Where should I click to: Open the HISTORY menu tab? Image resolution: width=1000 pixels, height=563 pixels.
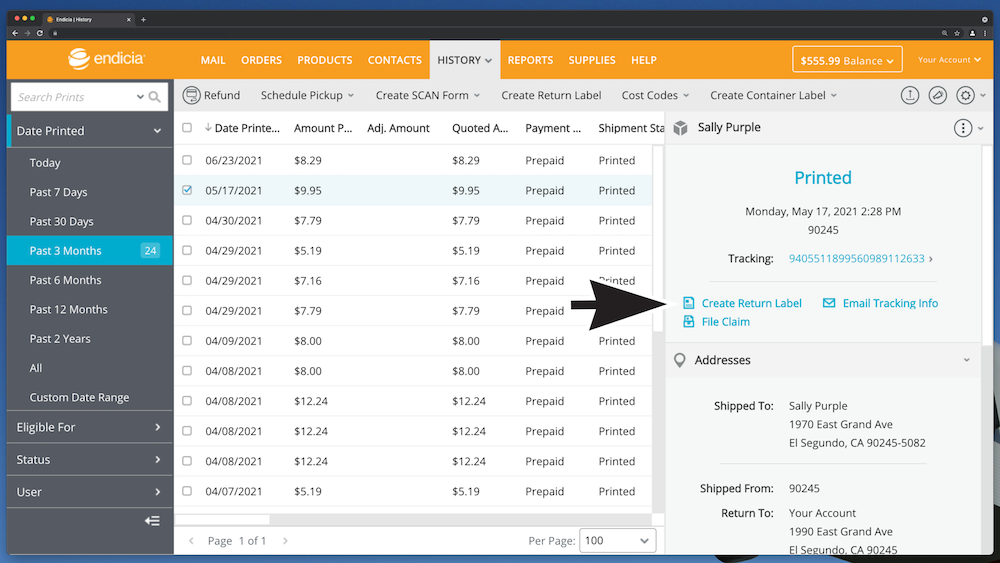coord(464,60)
